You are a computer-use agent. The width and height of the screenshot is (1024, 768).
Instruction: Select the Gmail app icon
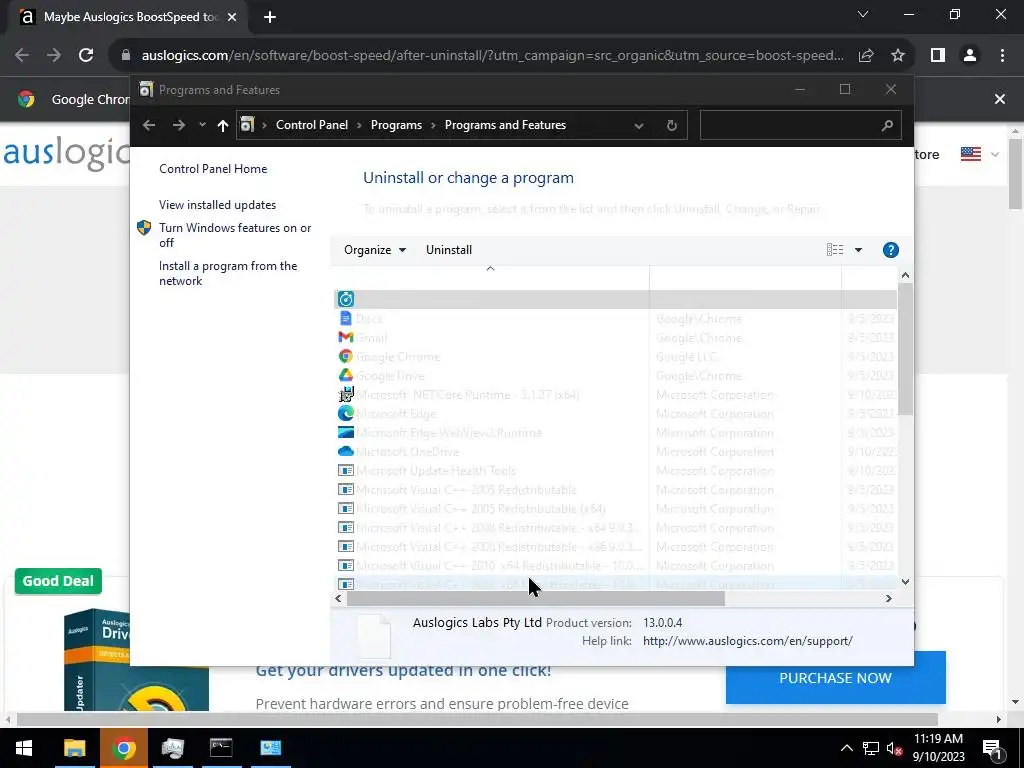click(345, 337)
